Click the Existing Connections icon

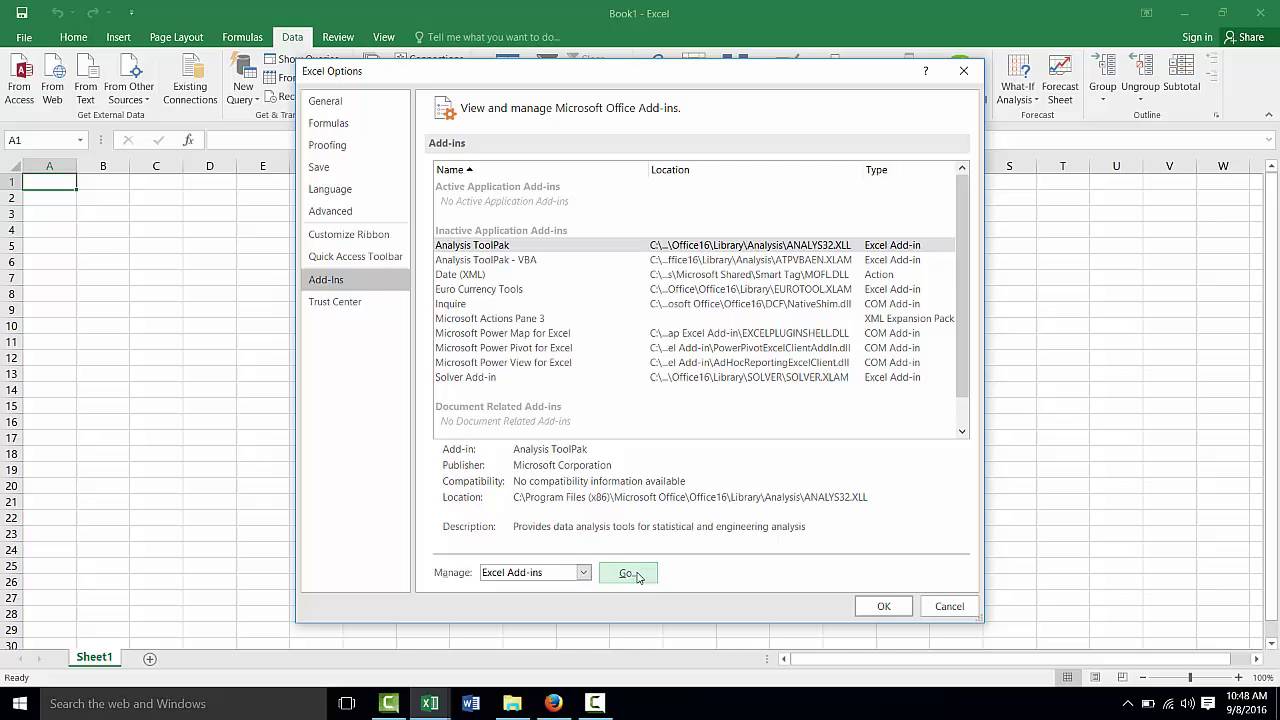(190, 80)
